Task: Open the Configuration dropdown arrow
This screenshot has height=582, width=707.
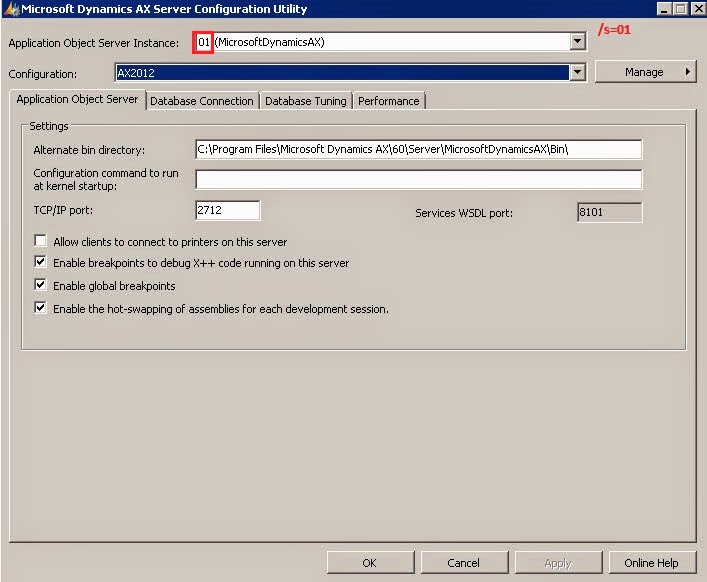Action: click(578, 73)
